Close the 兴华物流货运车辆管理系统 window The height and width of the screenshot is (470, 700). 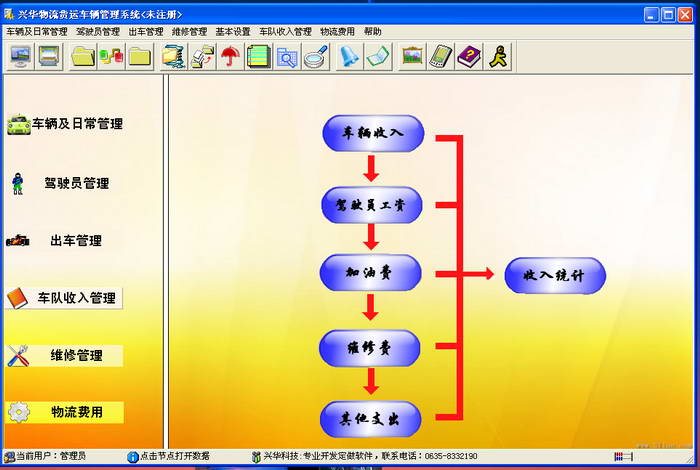click(685, 15)
